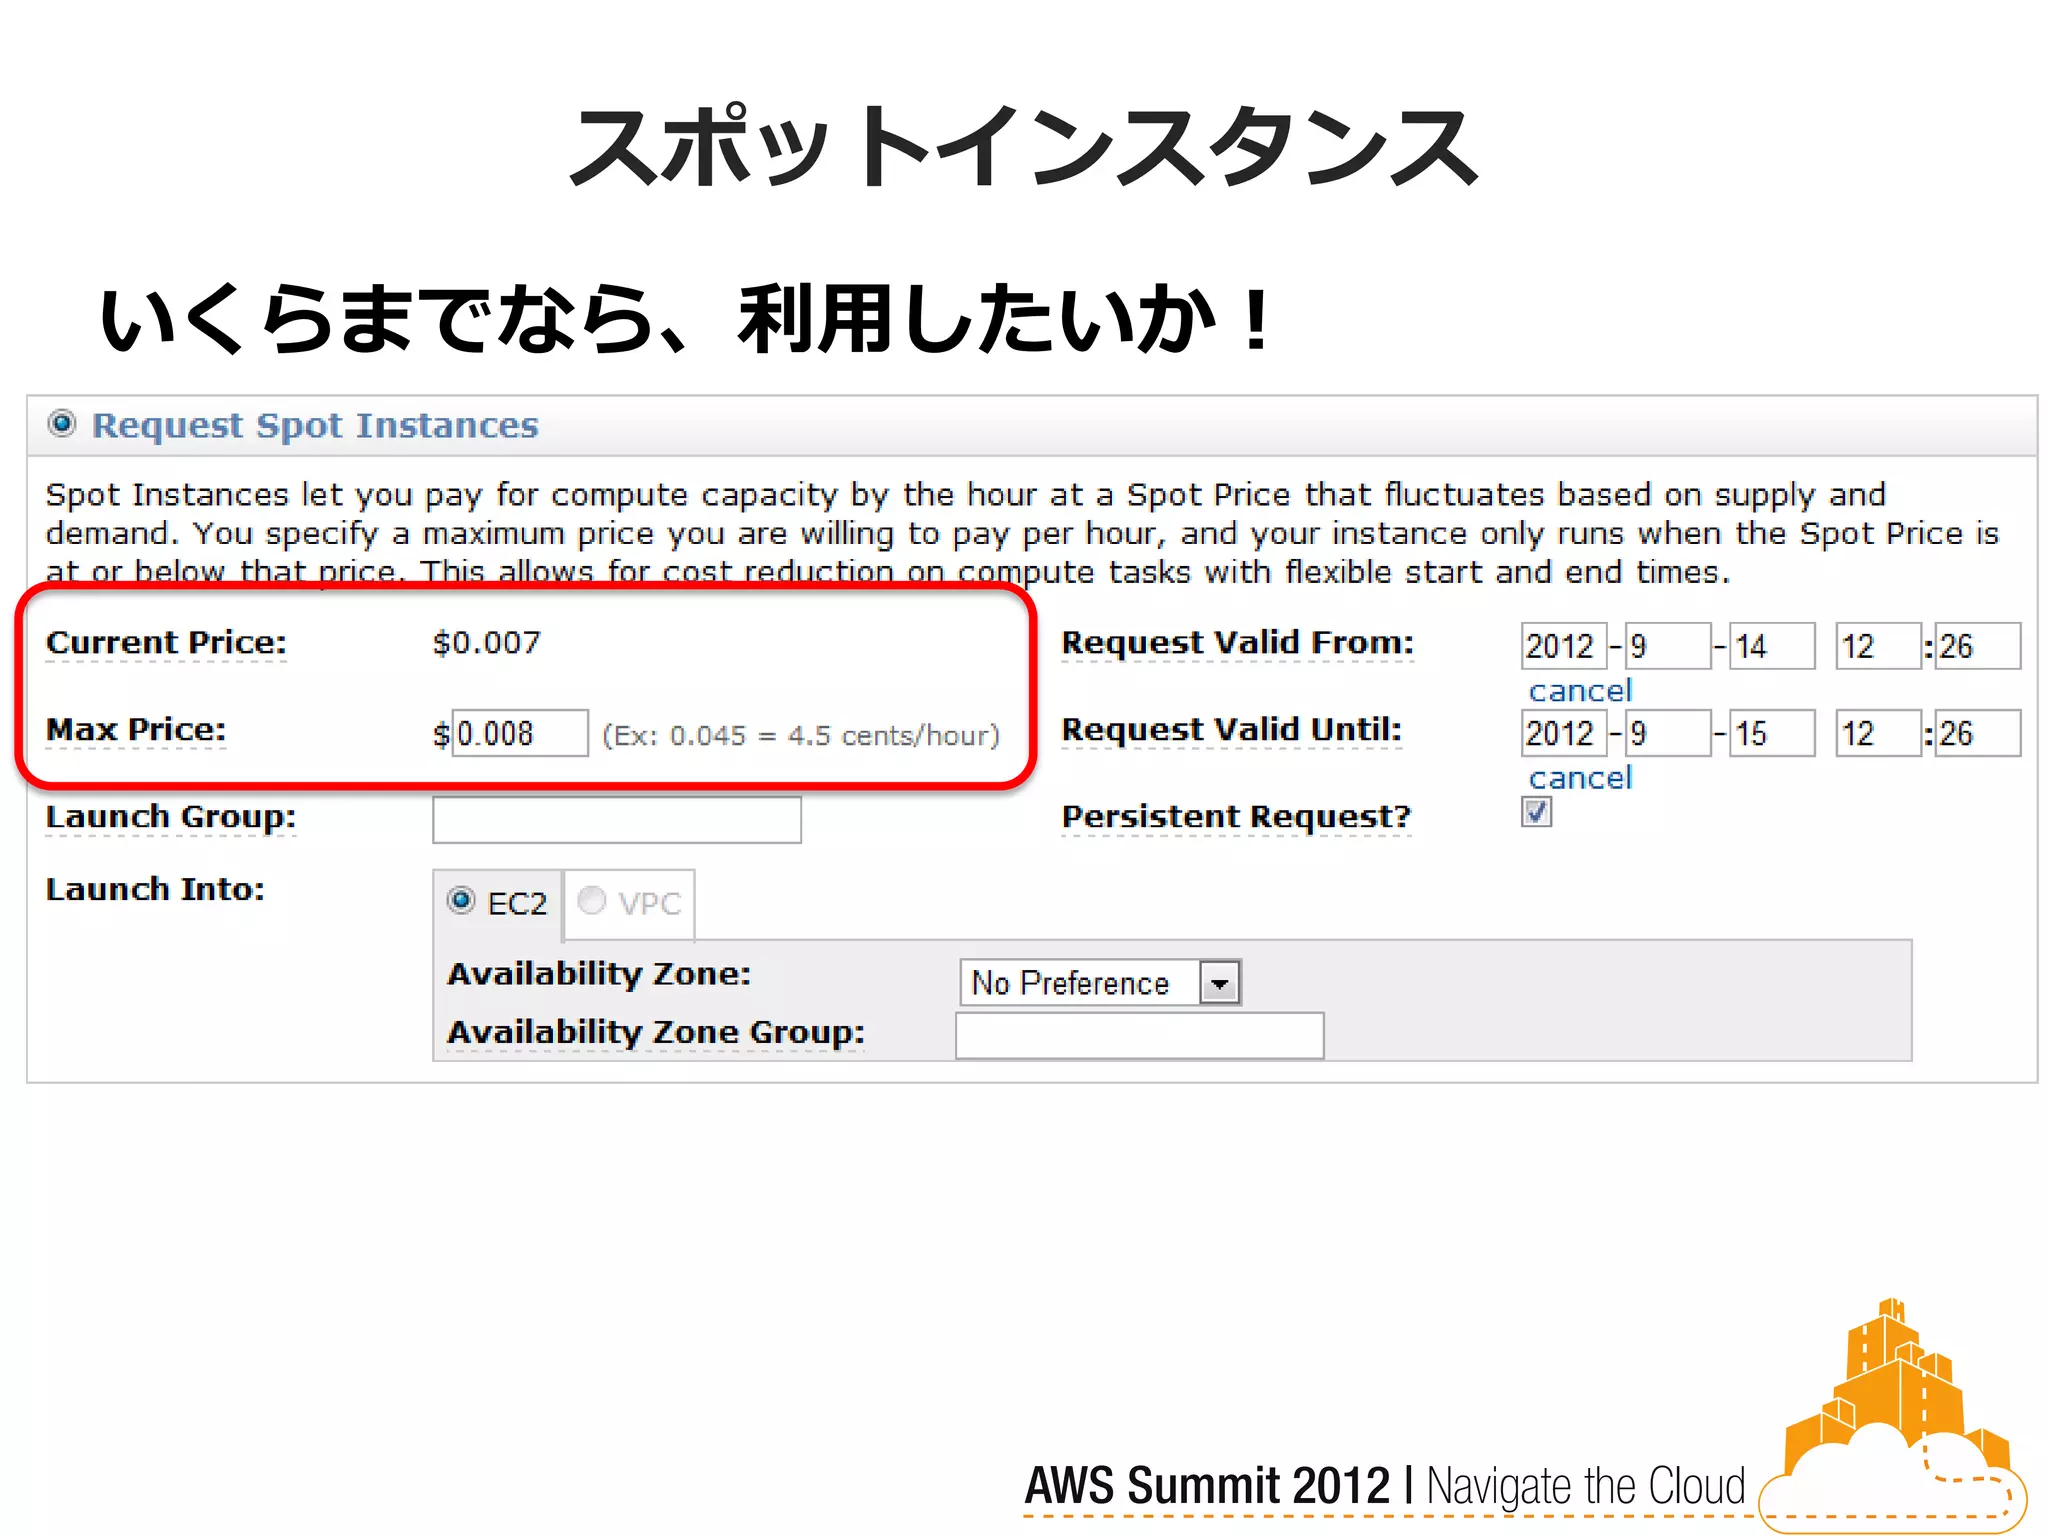Click the Request Spot Instances heading
This screenshot has width=2048, height=1536.
(315, 426)
